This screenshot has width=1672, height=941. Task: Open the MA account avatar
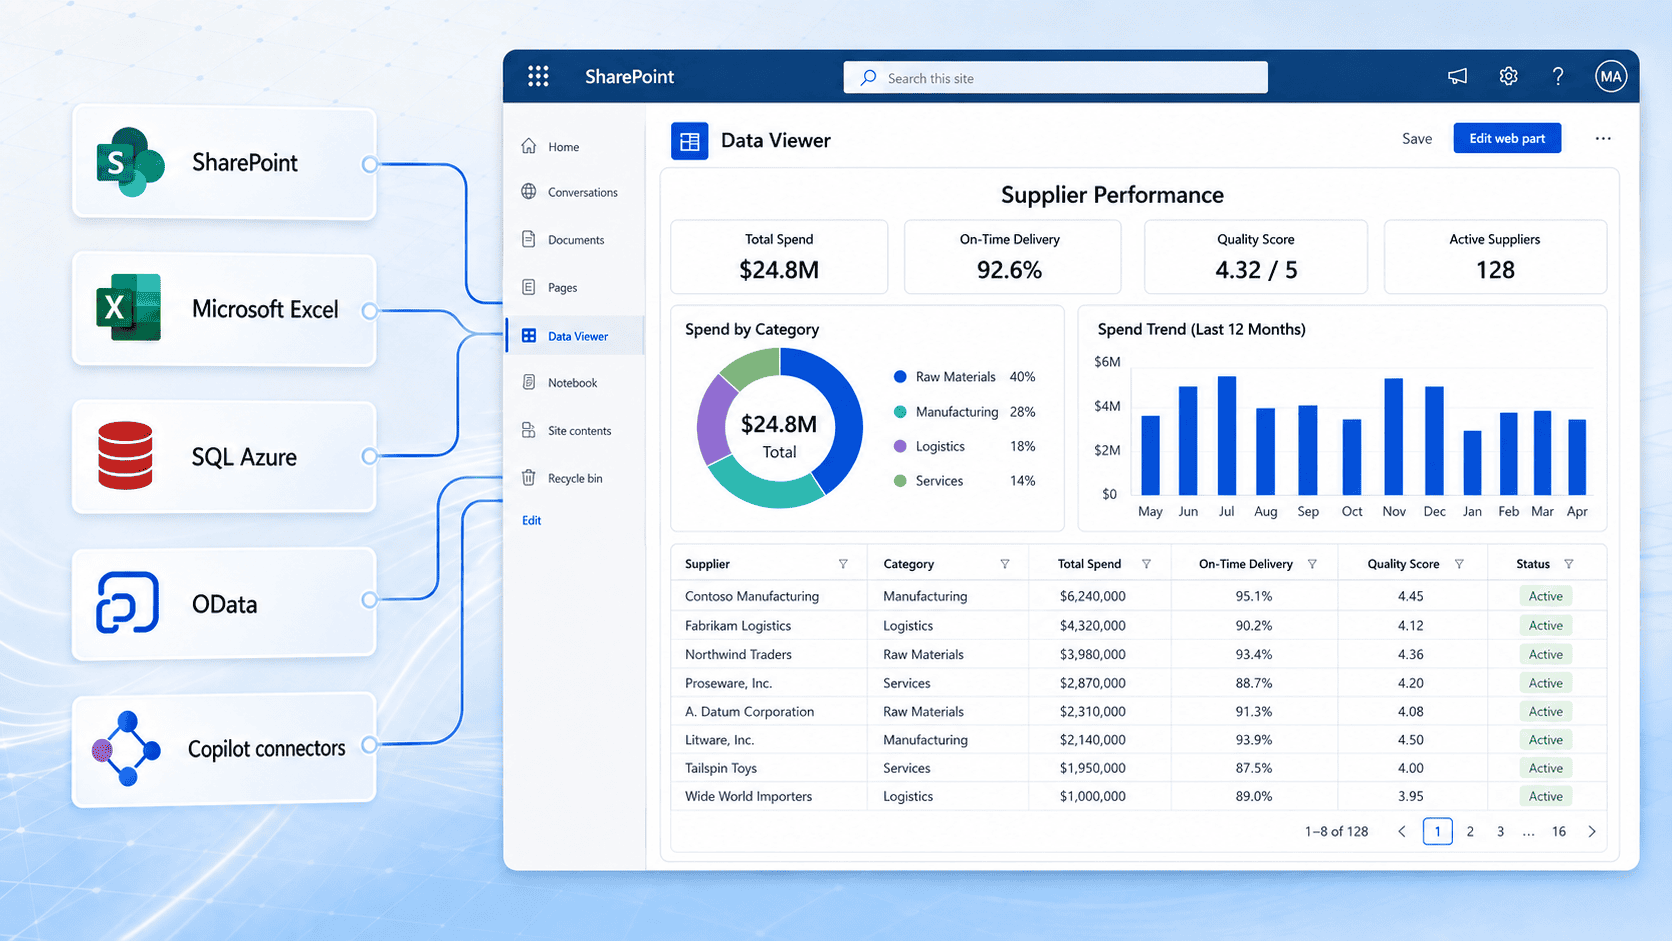pyautogui.click(x=1611, y=76)
